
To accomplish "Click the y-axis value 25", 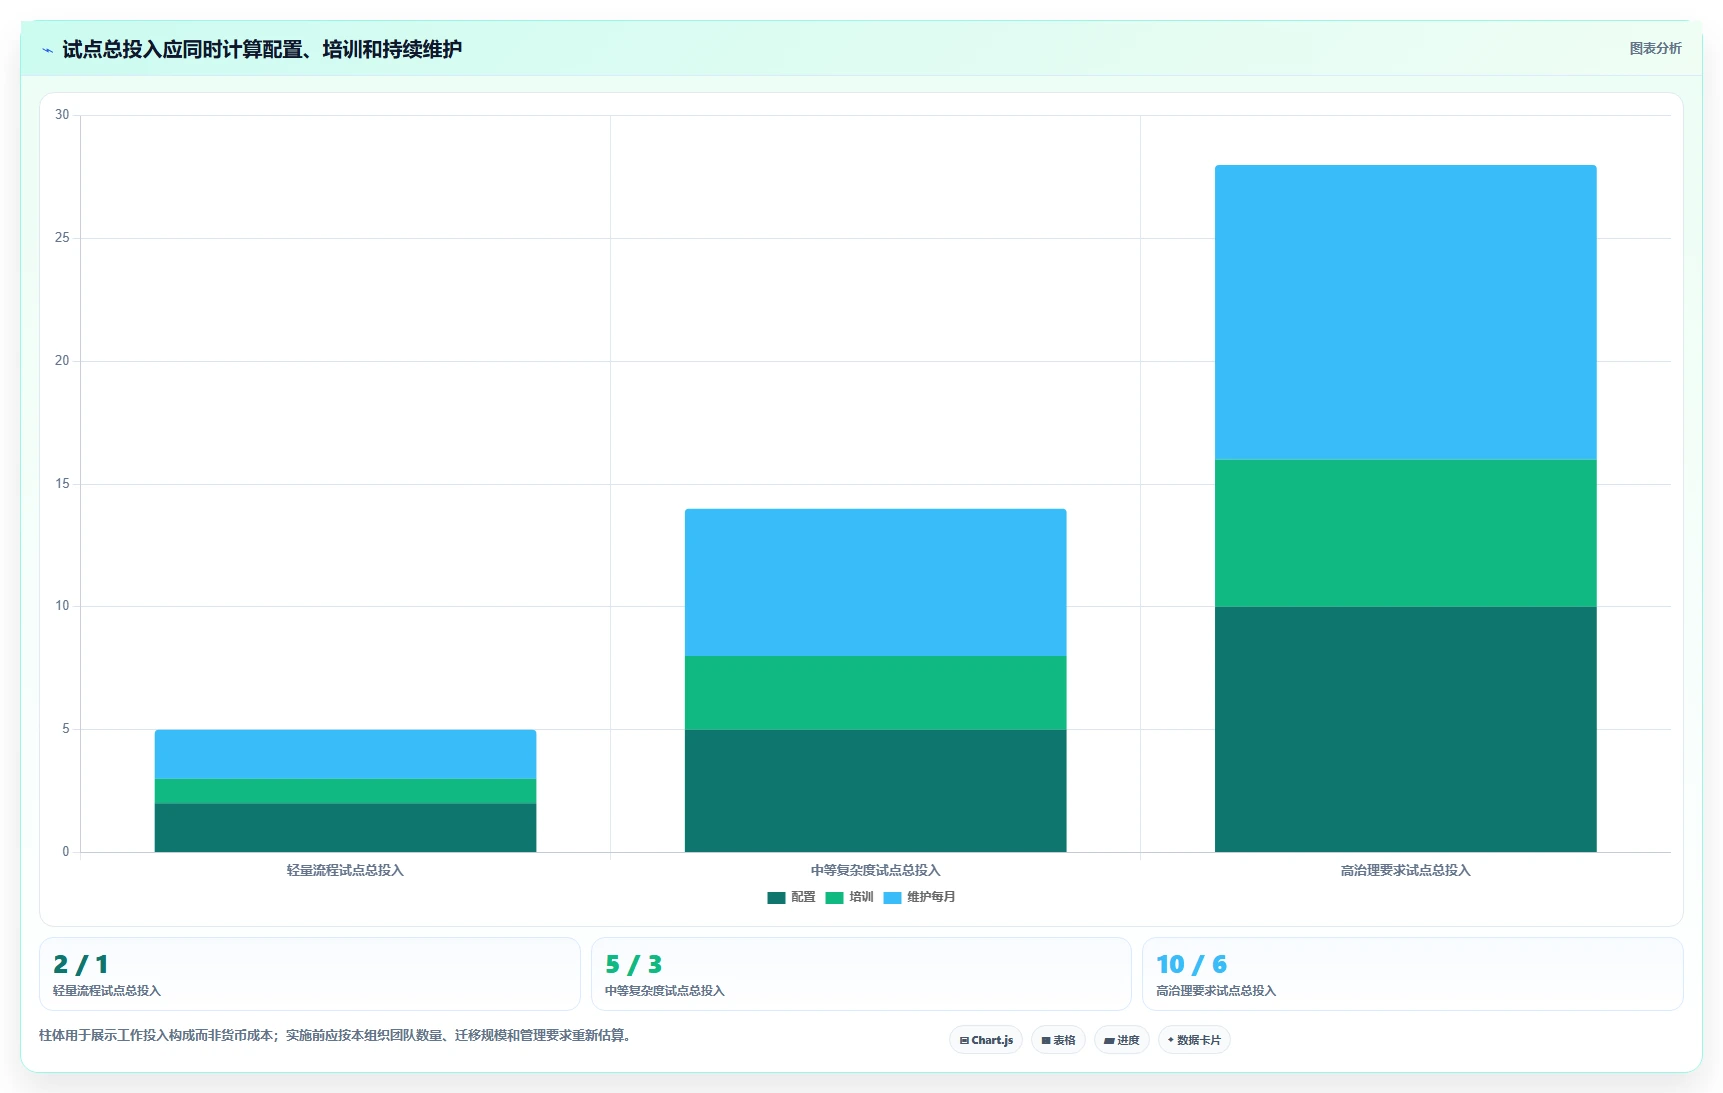I will click(x=62, y=238).
